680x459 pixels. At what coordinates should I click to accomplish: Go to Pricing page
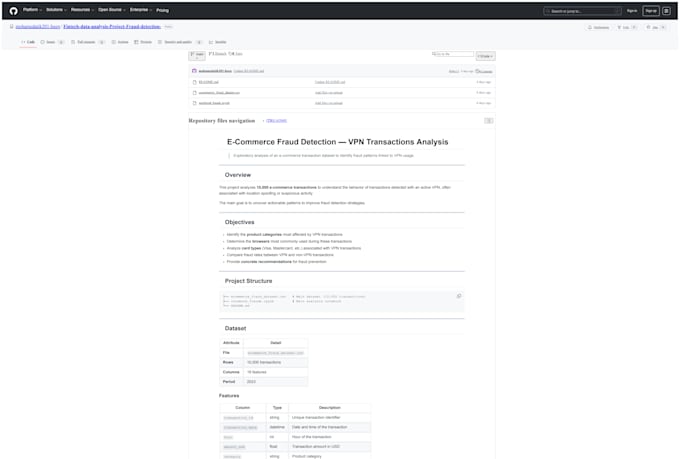[x=163, y=10]
